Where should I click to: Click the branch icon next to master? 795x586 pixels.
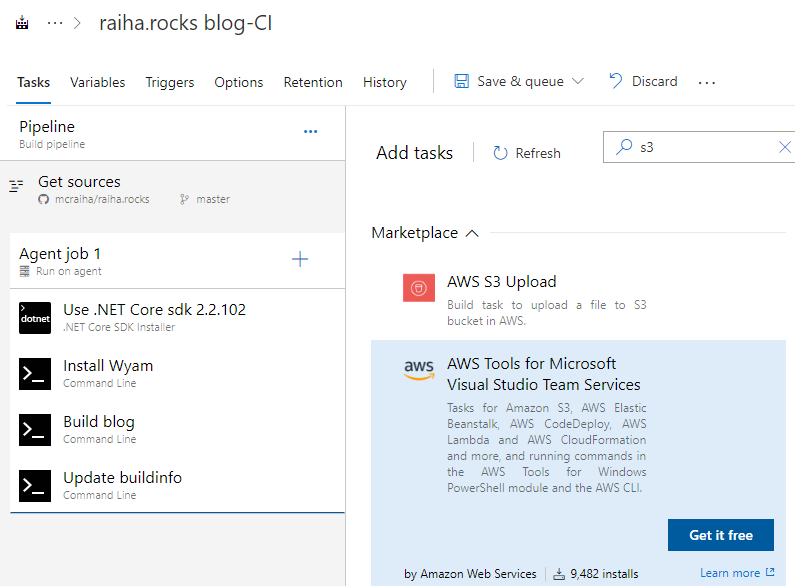tap(184, 199)
